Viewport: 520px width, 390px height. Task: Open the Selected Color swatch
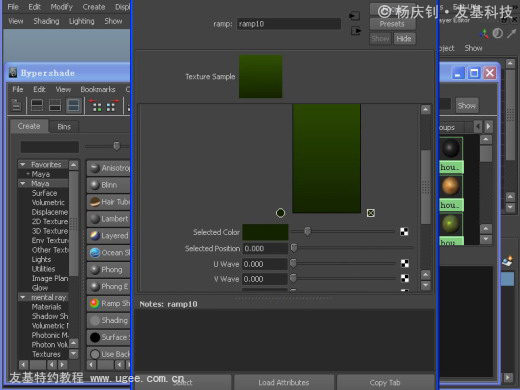tap(265, 232)
